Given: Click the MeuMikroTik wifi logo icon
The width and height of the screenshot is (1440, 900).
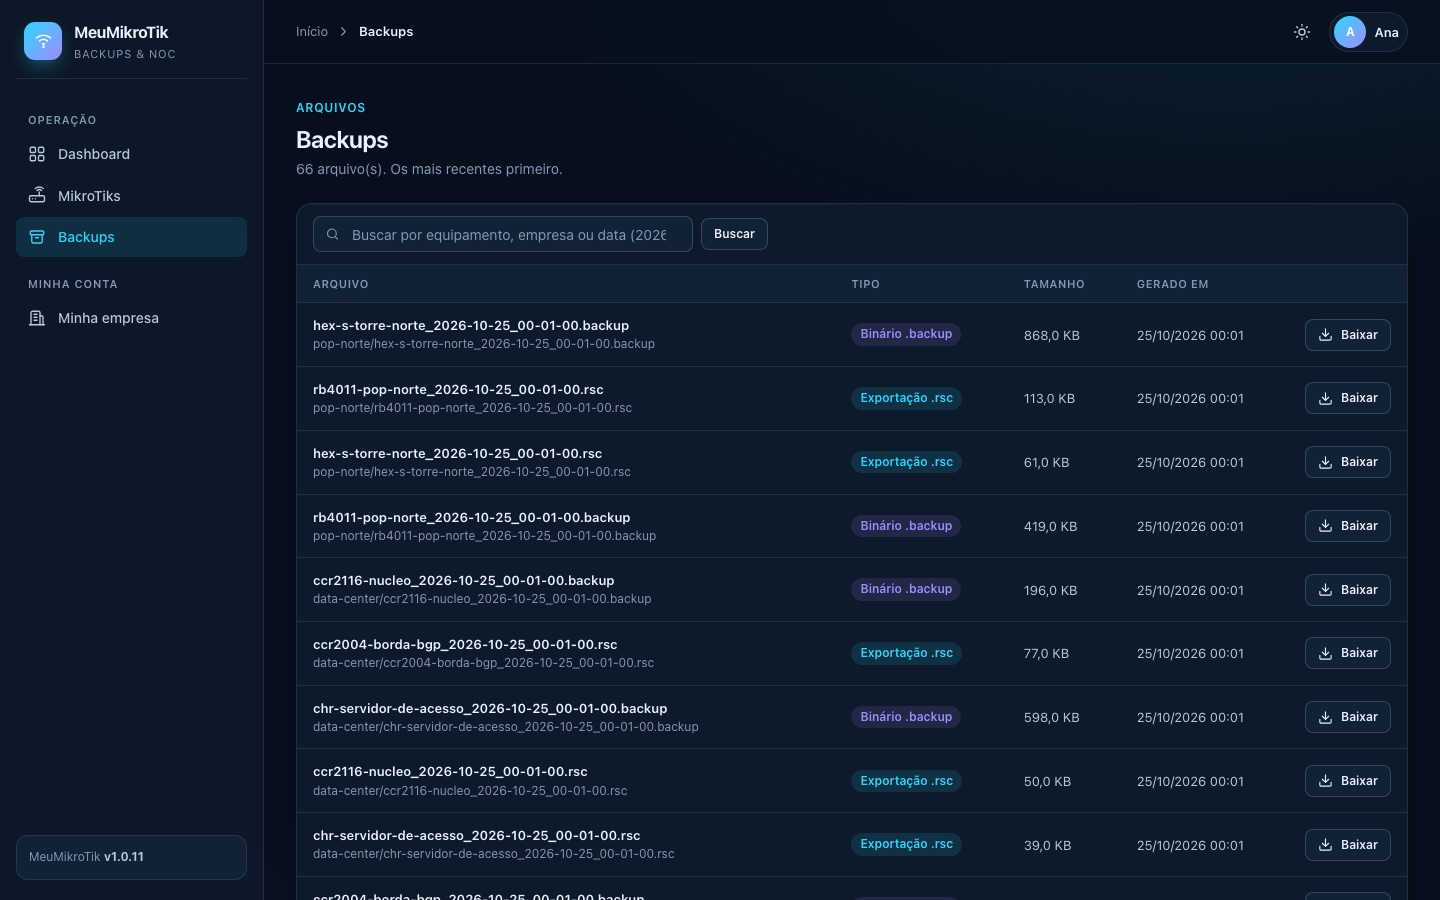Looking at the screenshot, I should 43,41.
